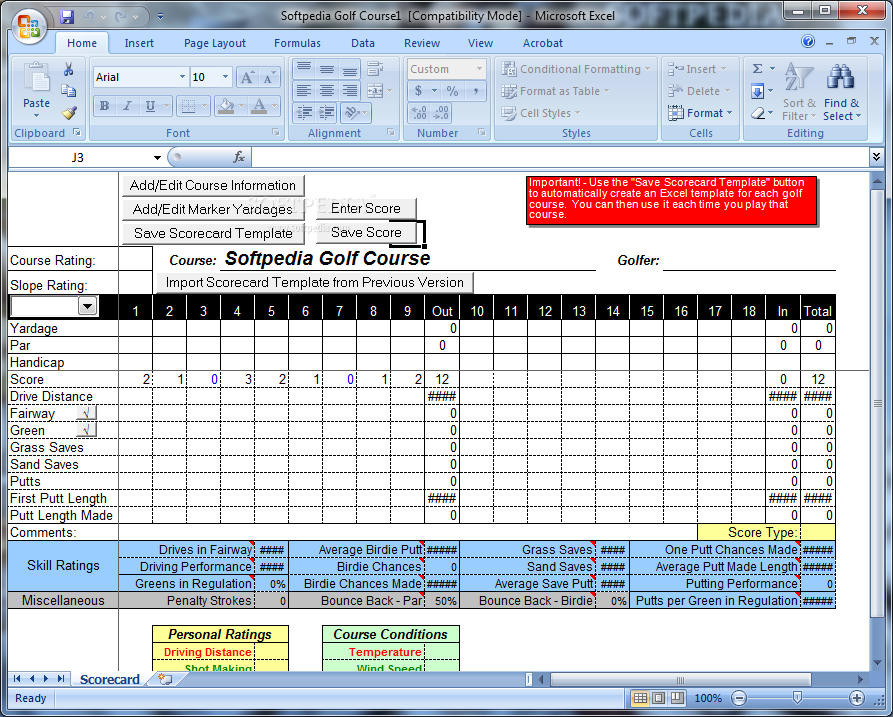The image size is (893, 717).
Task: Open the tee marker combo box
Action: click(87, 306)
